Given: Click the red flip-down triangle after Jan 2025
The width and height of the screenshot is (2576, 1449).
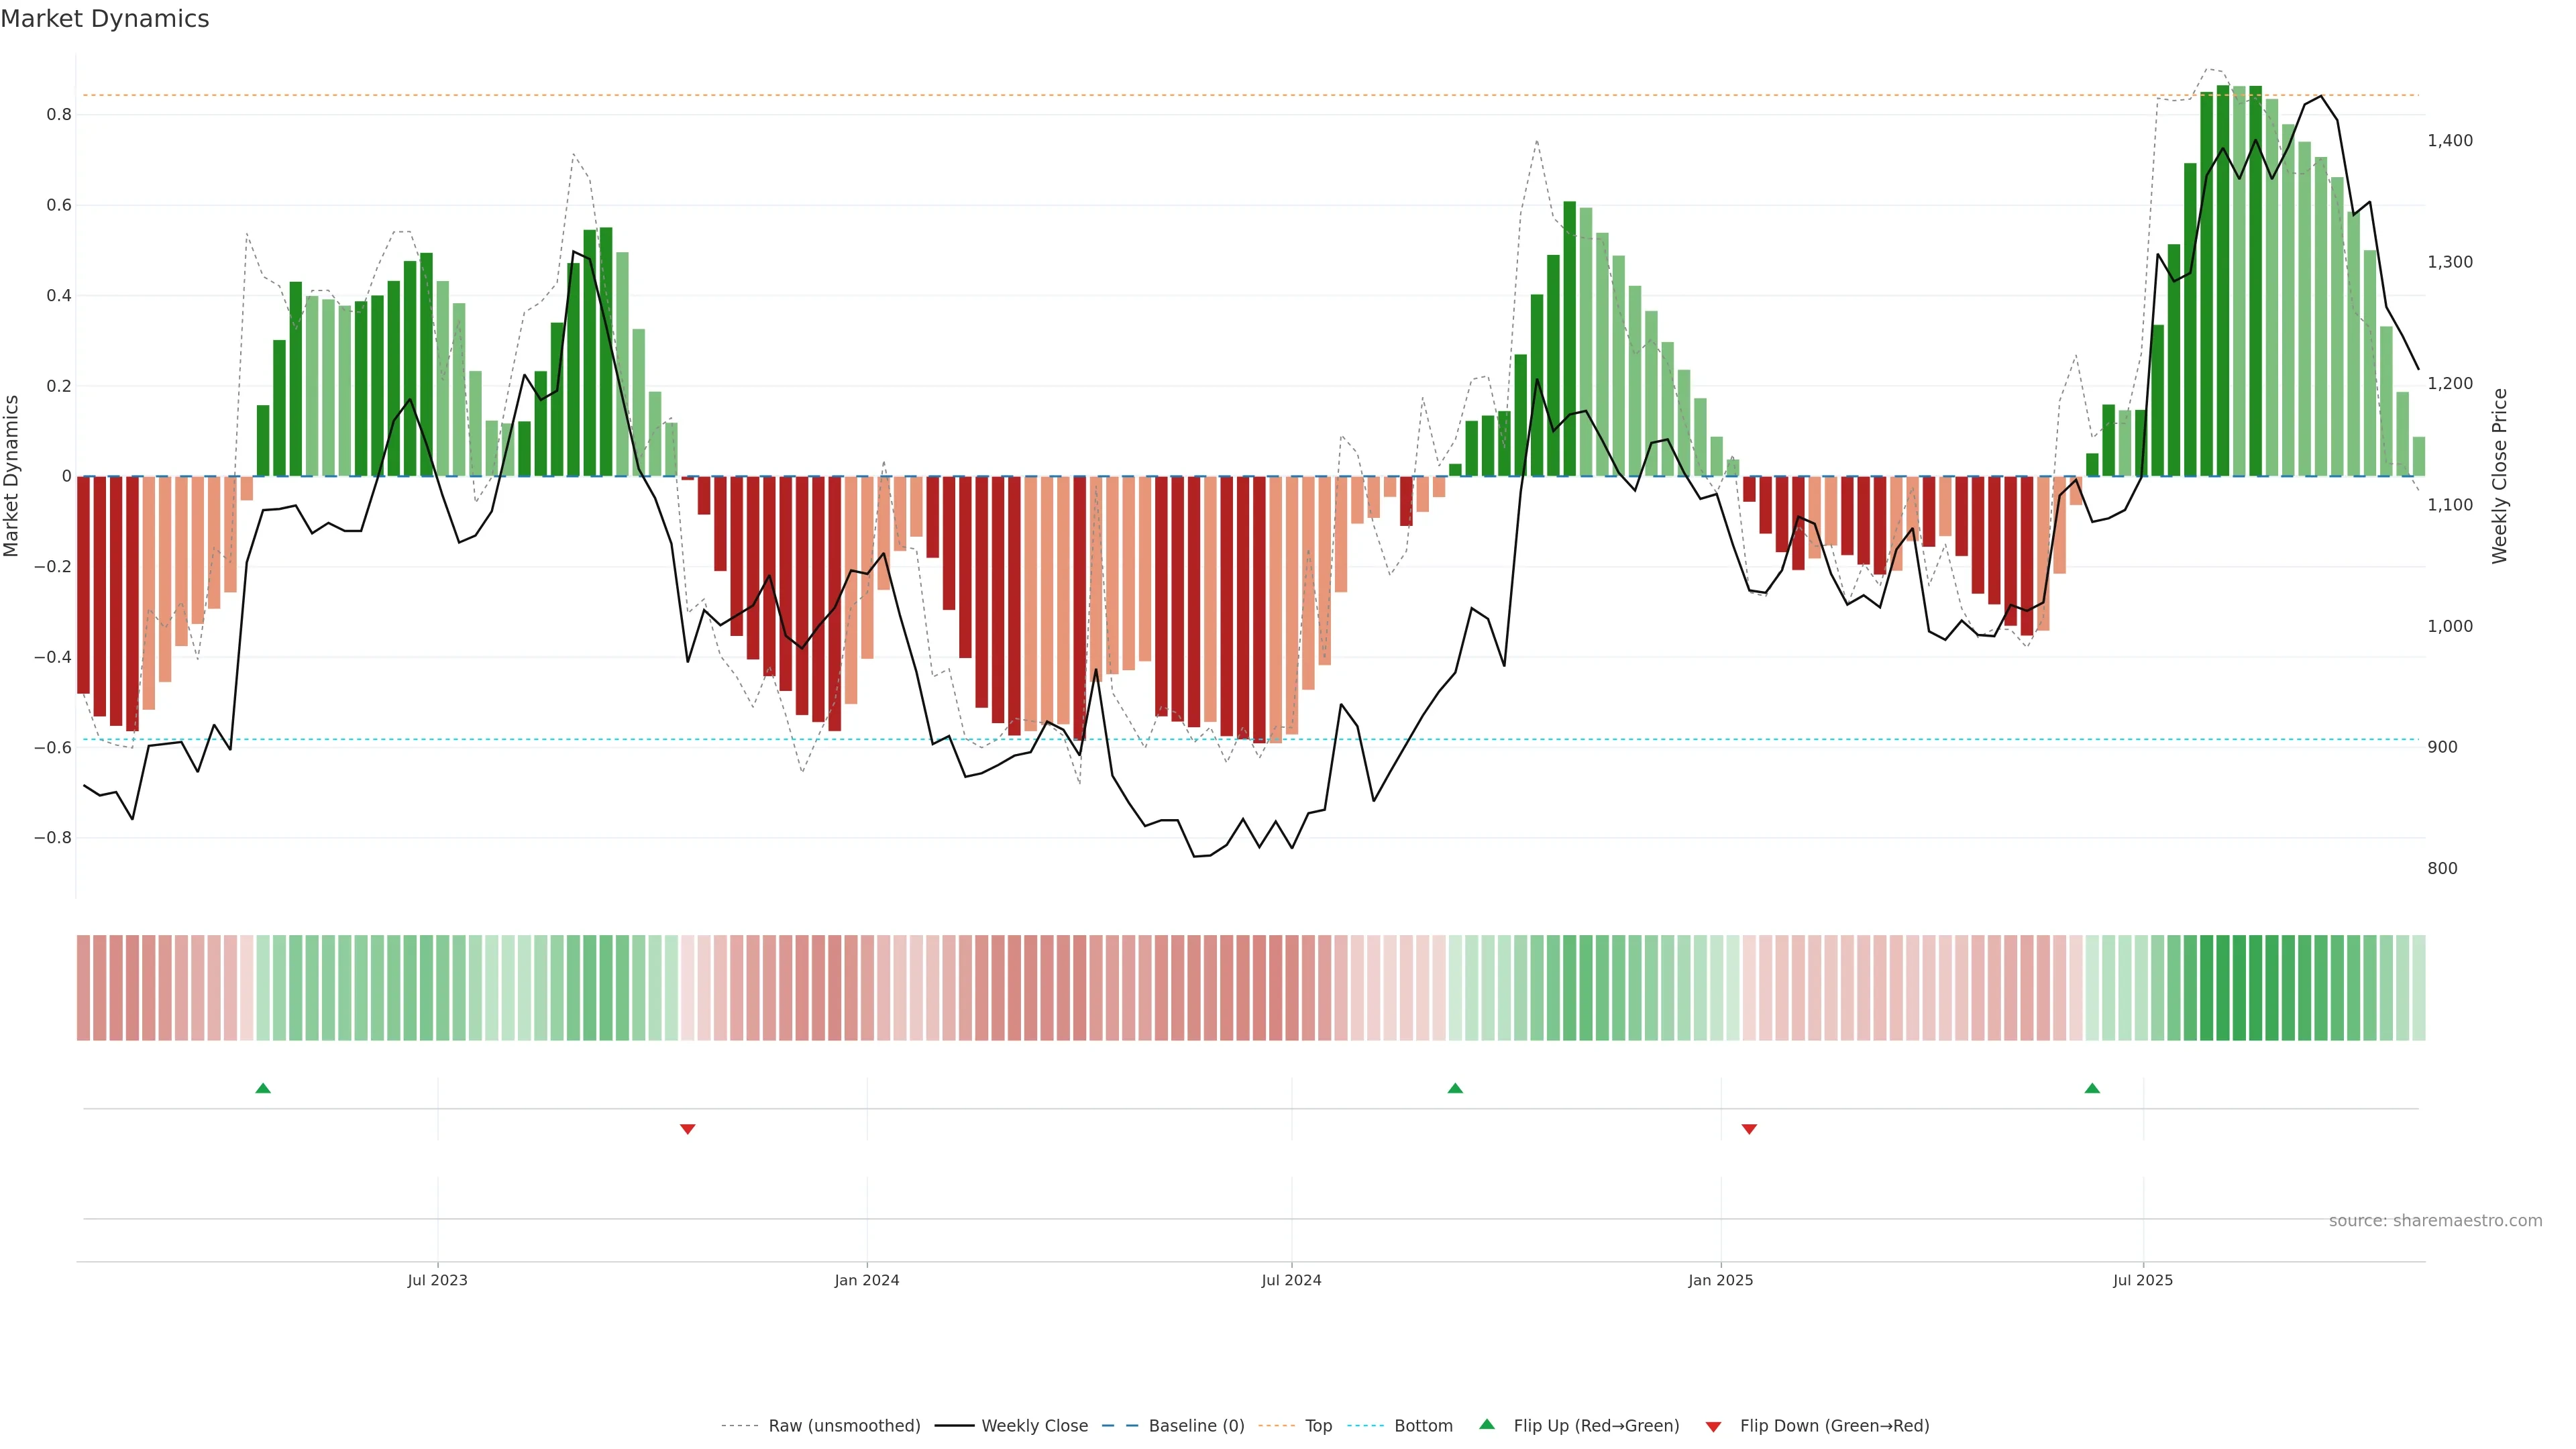Looking at the screenshot, I should pyautogui.click(x=1749, y=1129).
